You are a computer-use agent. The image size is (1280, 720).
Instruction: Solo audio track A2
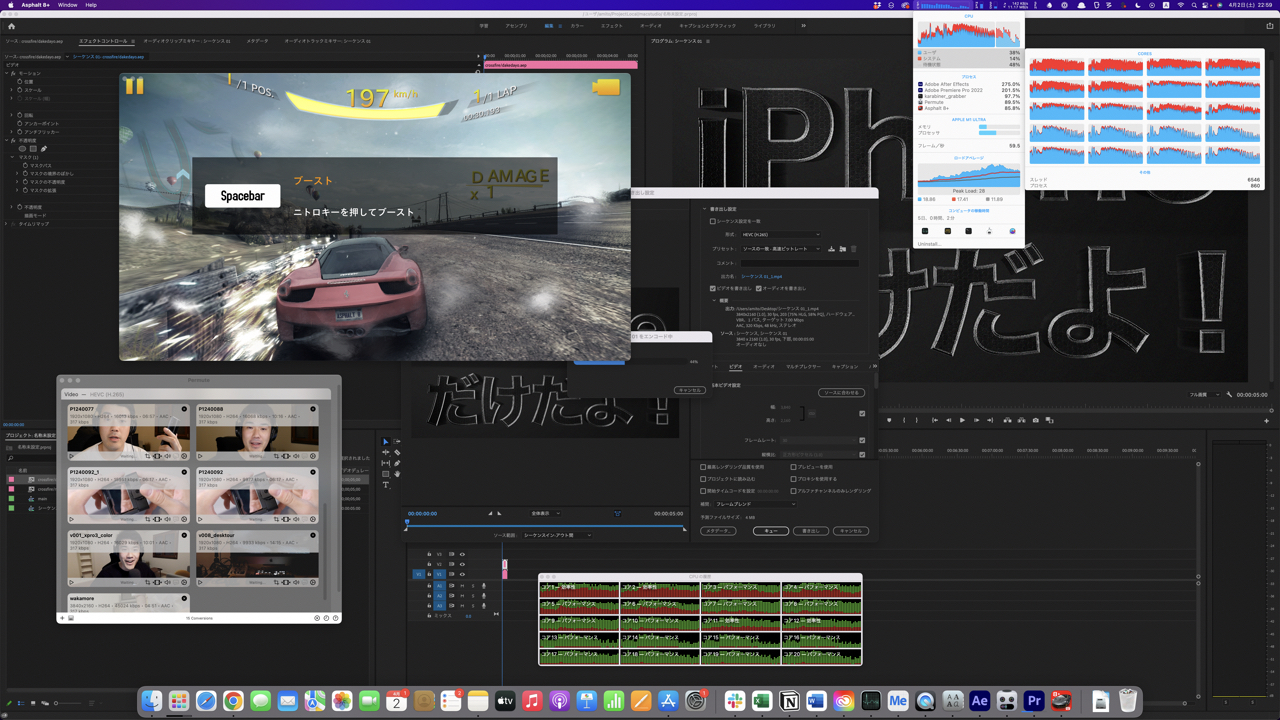[x=473, y=596]
